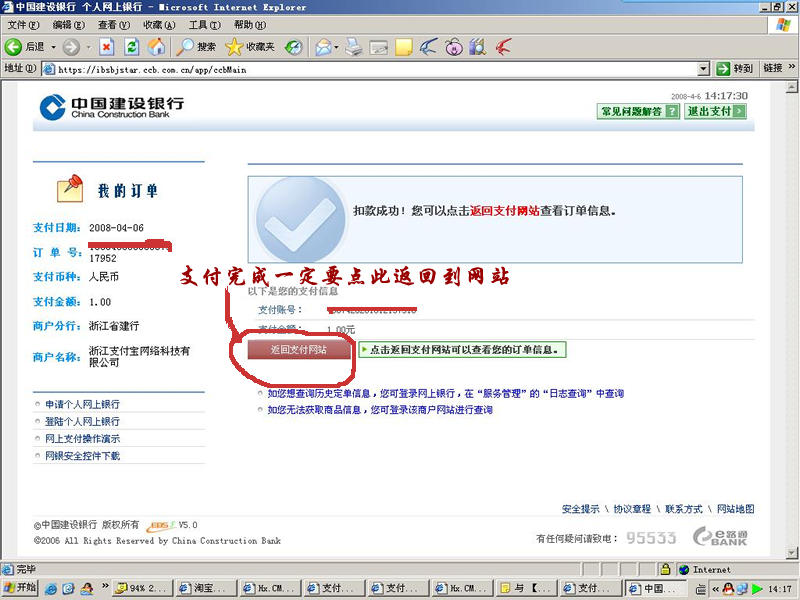Open the History toolbar icon
This screenshot has width=800, height=600.
tap(293, 47)
